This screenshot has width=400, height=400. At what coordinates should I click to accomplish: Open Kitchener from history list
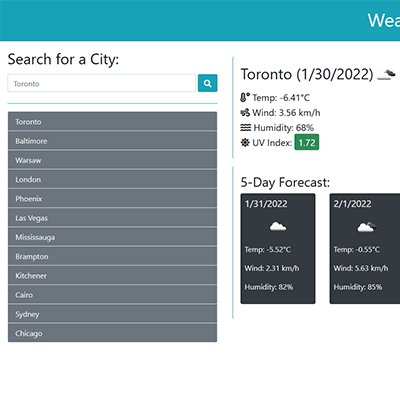click(x=112, y=276)
